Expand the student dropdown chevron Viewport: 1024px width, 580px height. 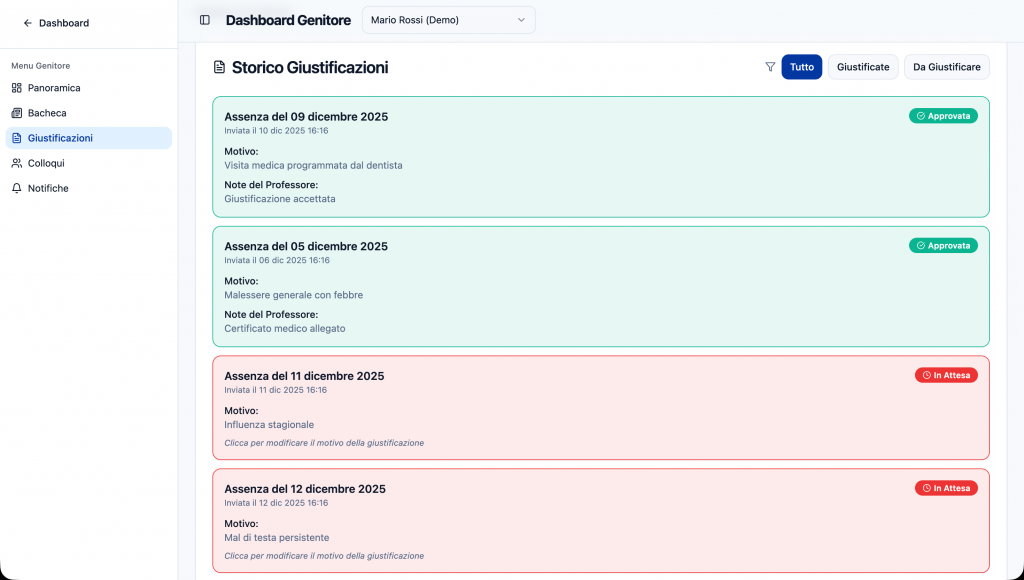point(521,19)
